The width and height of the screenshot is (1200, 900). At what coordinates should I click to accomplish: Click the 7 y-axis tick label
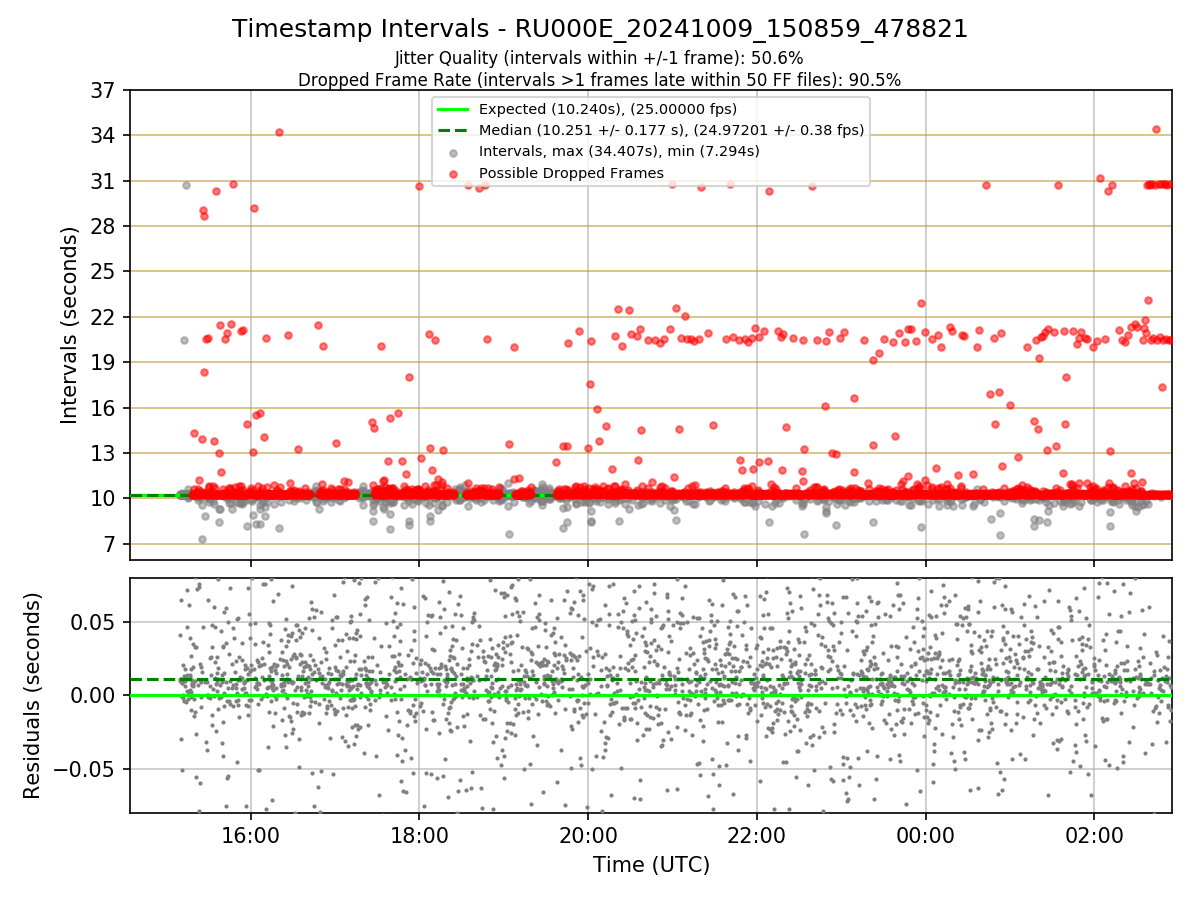(x=112, y=544)
